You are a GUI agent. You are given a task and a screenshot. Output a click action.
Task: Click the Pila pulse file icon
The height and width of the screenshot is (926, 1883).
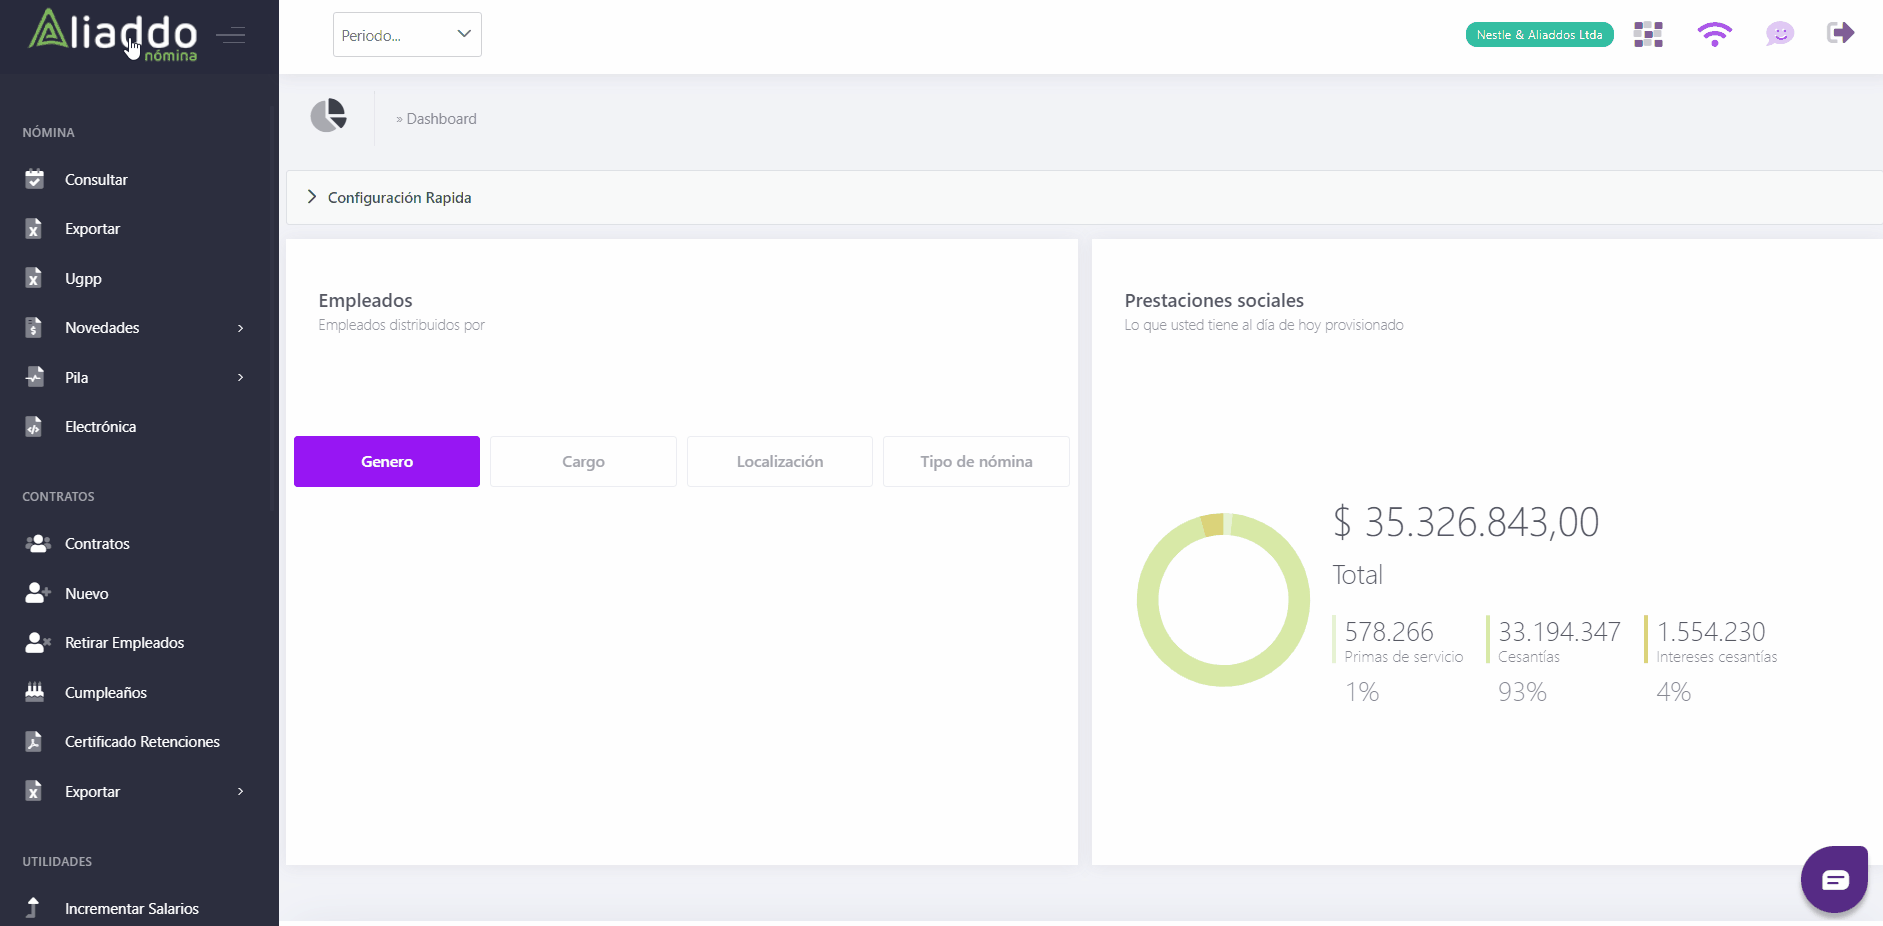click(x=34, y=377)
